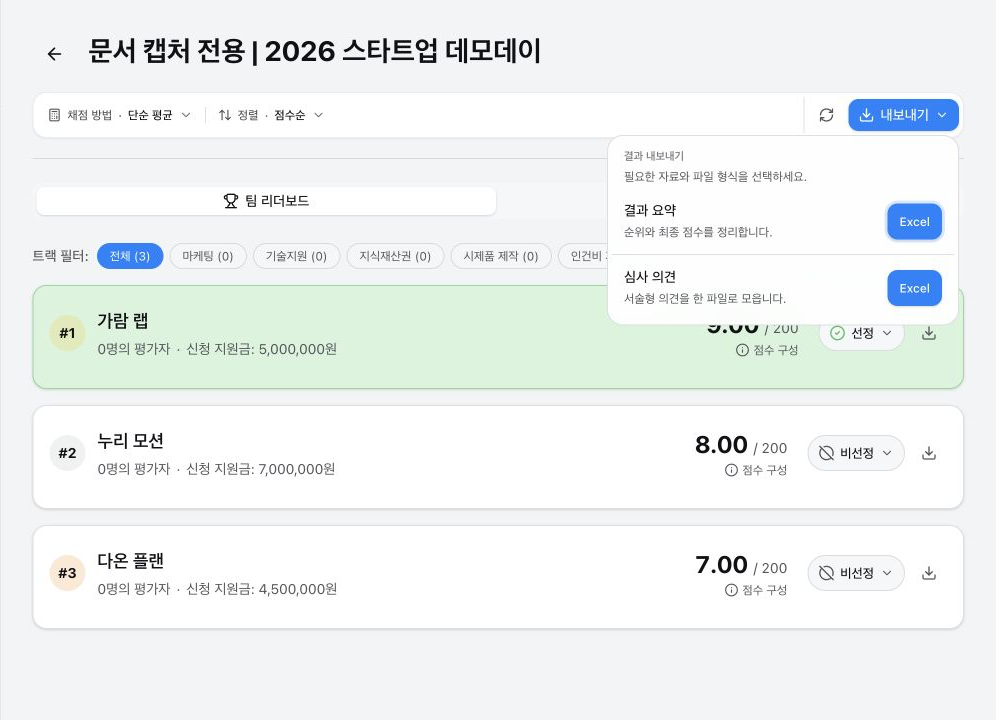Screen dimensions: 996x720
Task: Go back using the left arrow icon
Action: click(x=55, y=54)
